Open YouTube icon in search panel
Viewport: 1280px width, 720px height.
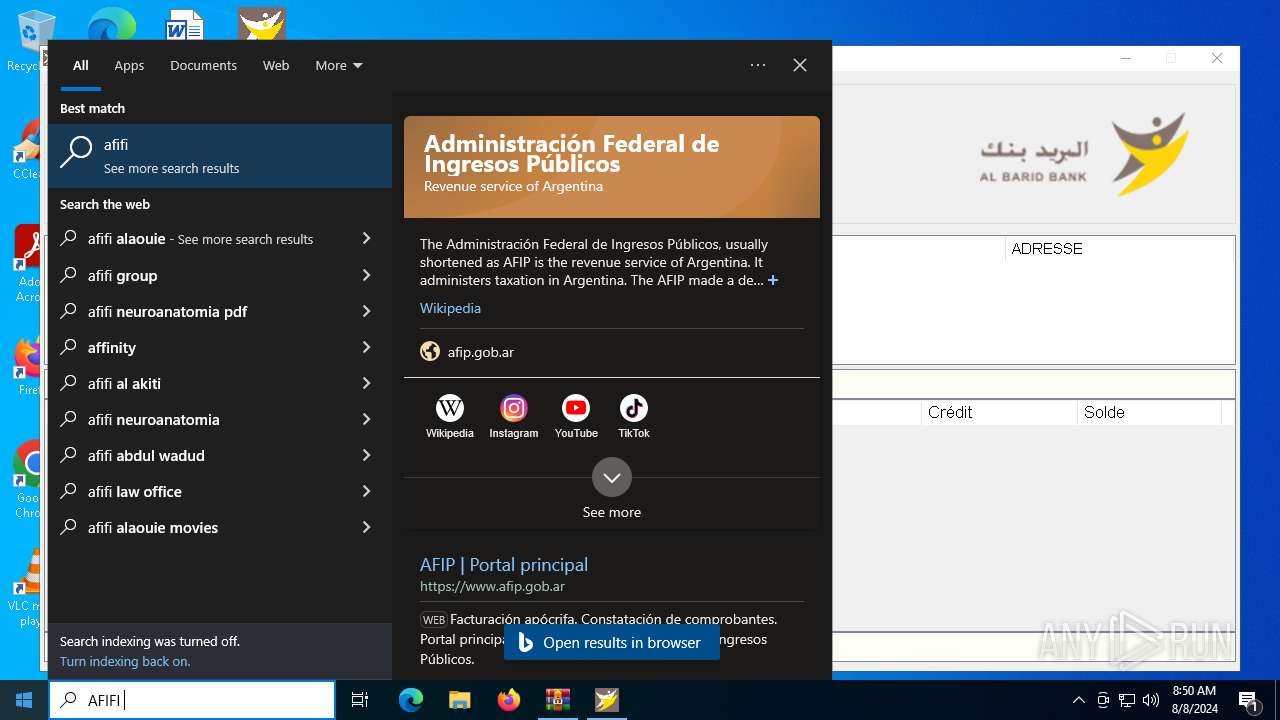point(576,408)
